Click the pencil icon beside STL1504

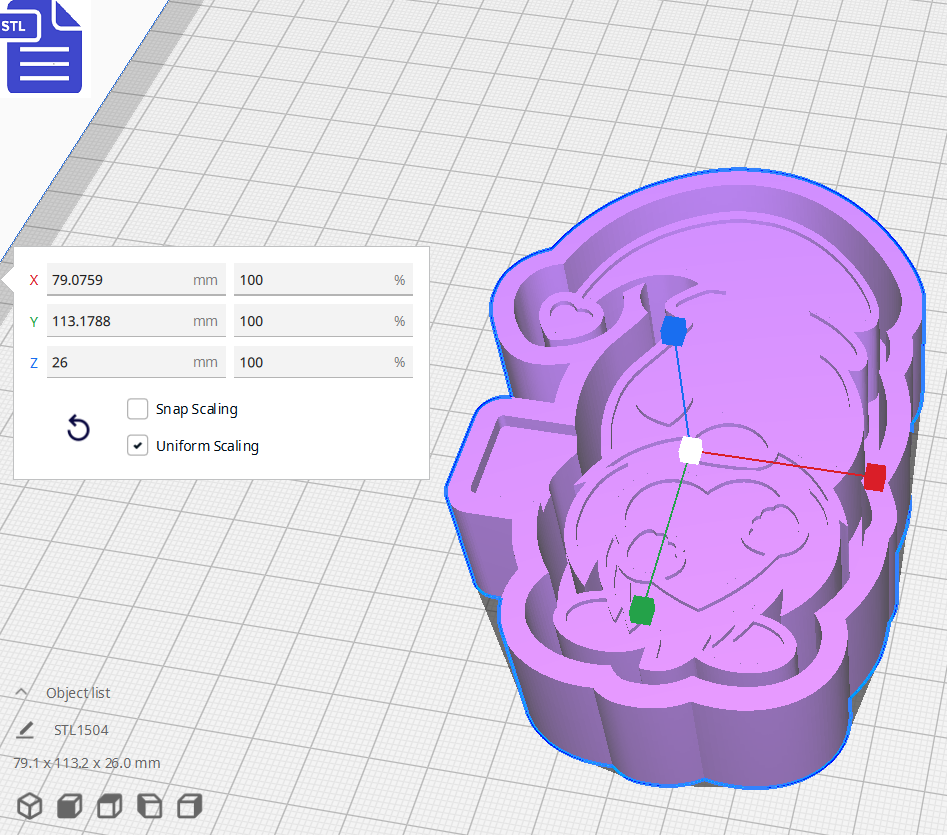(x=27, y=729)
